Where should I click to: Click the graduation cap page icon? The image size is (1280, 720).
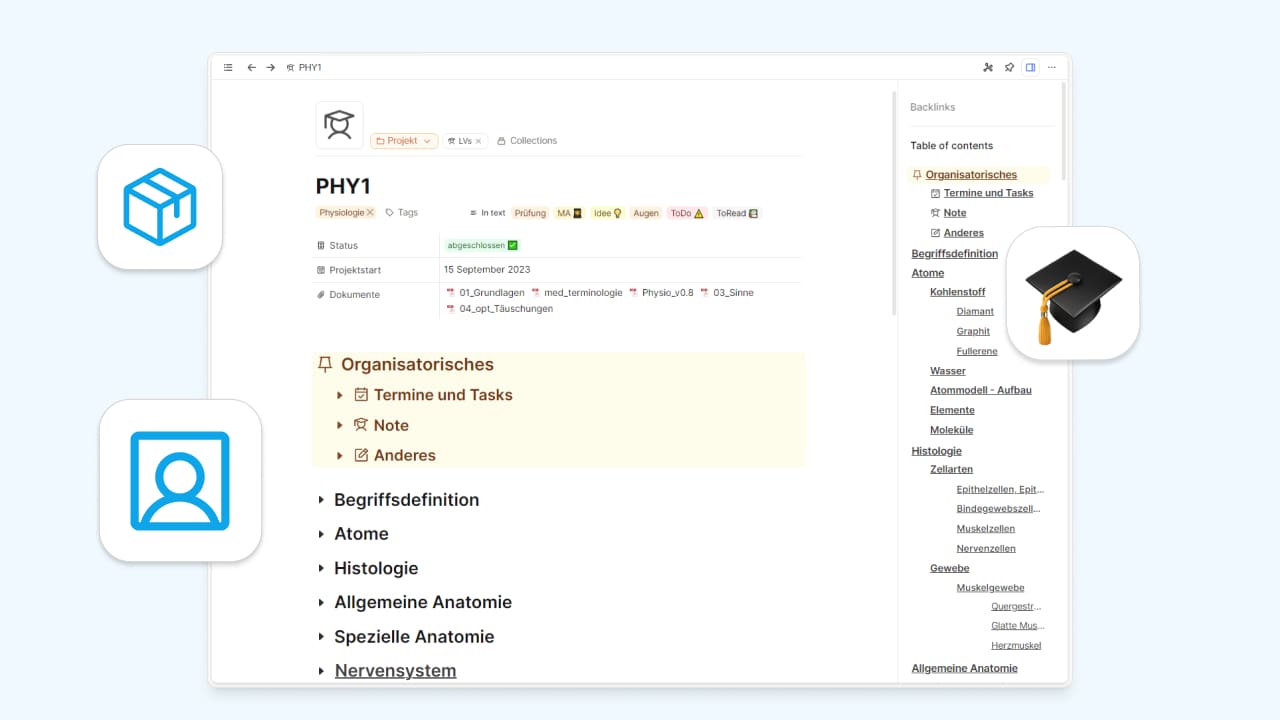click(339, 125)
